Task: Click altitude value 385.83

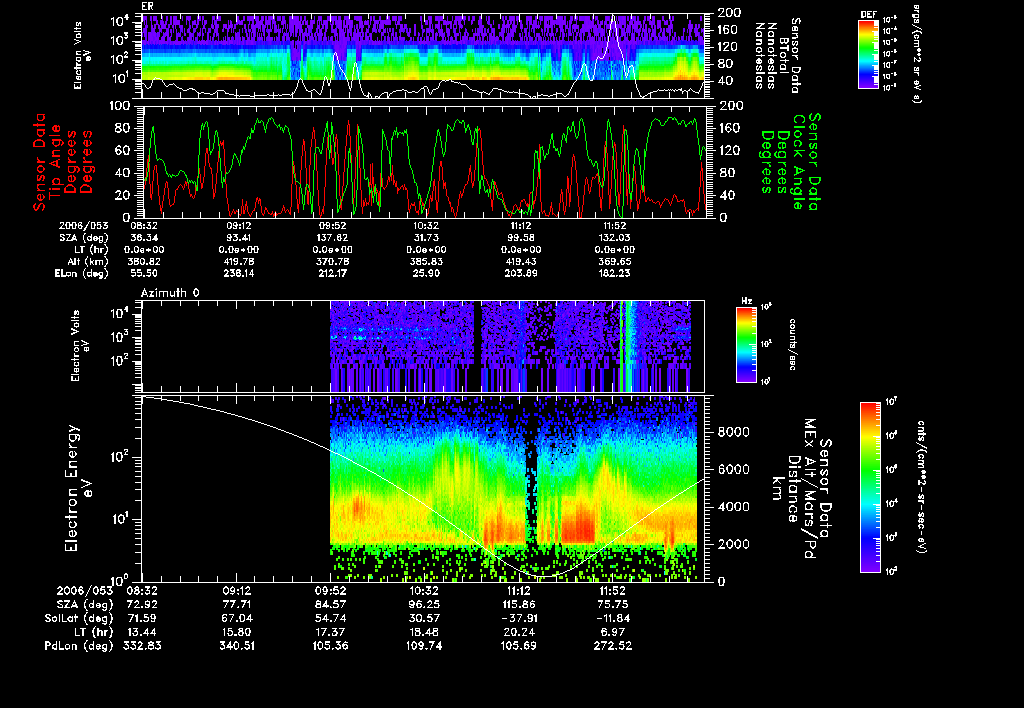Action: click(x=426, y=261)
